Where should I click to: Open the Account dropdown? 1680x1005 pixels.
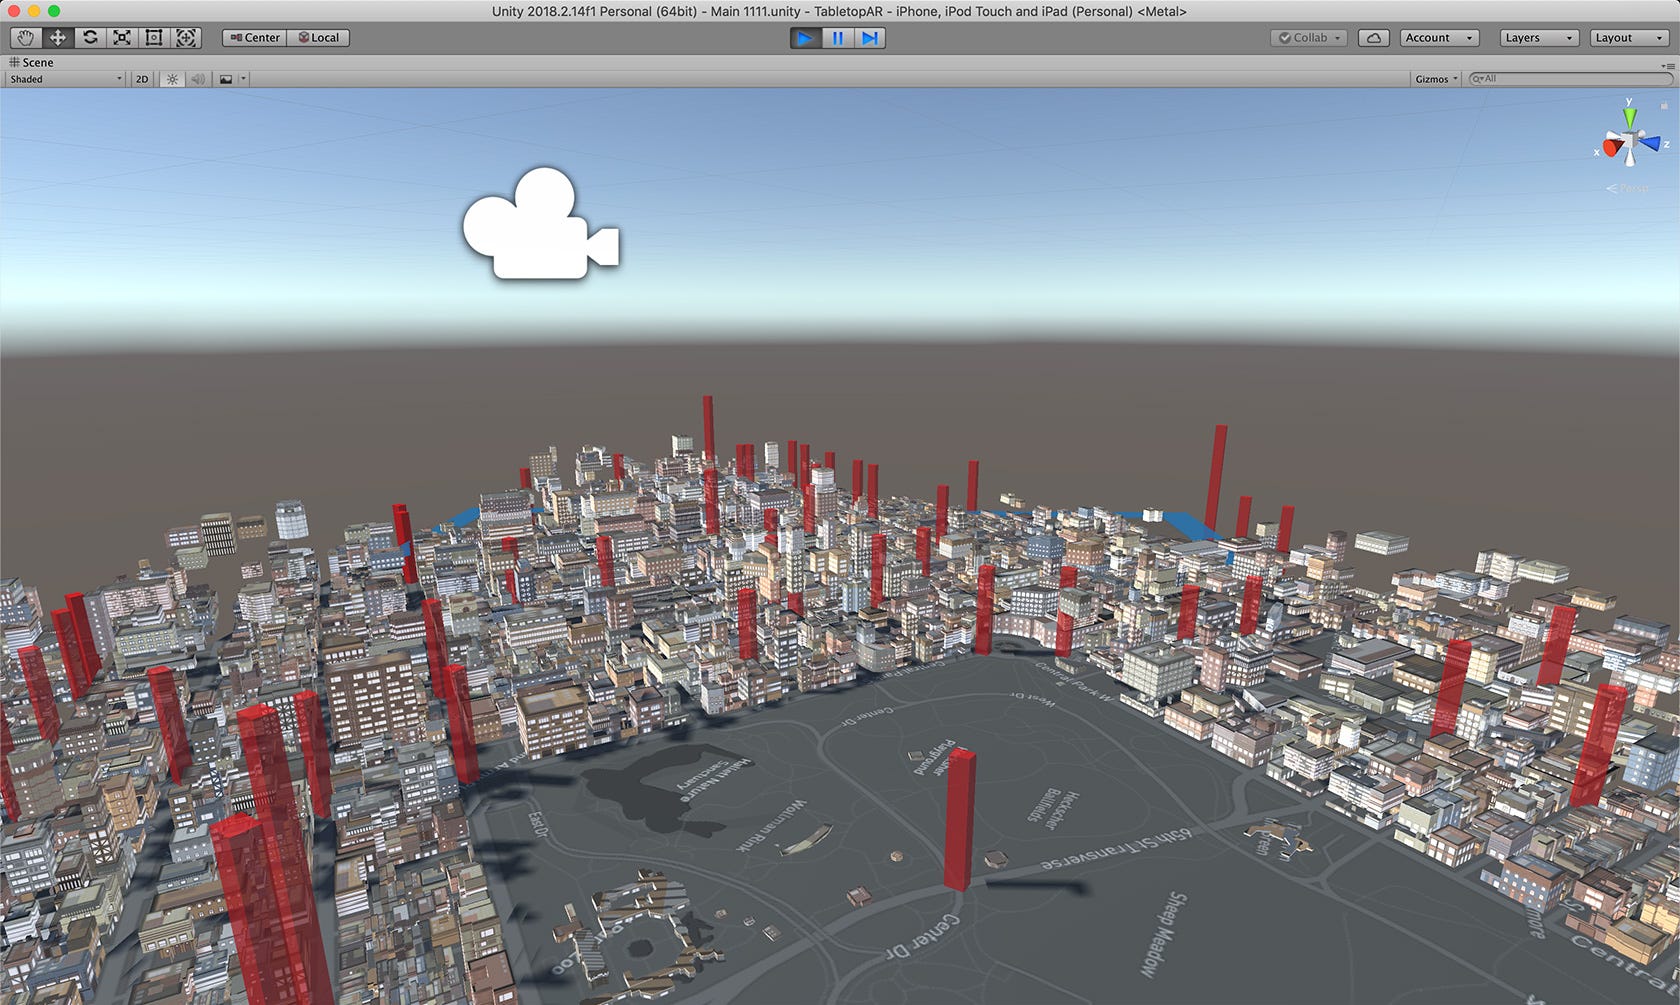(1439, 38)
